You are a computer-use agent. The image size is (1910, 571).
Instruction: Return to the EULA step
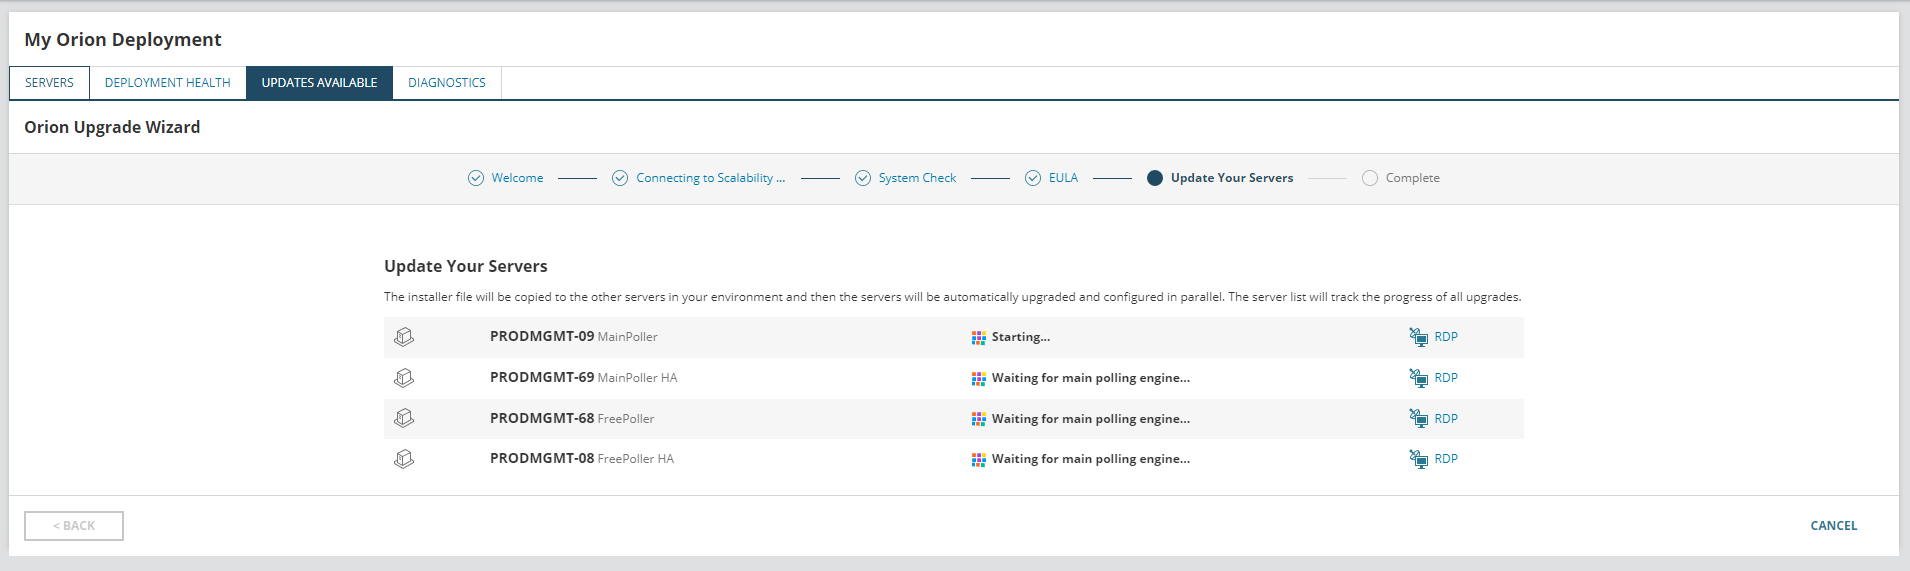point(1063,178)
